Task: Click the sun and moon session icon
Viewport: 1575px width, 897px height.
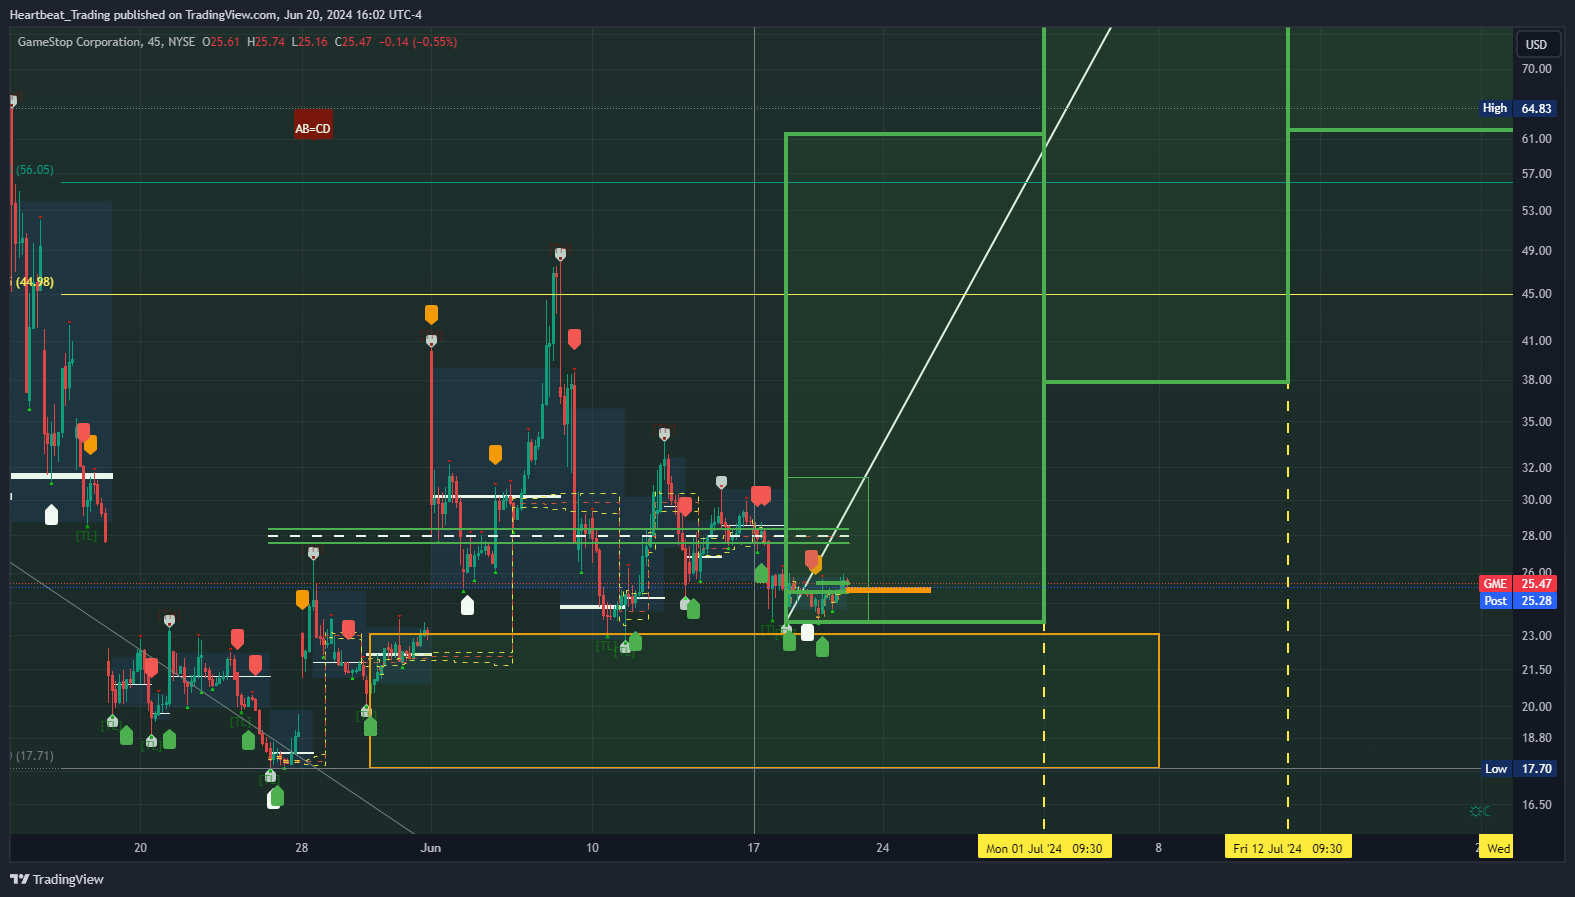Action: tap(1480, 811)
